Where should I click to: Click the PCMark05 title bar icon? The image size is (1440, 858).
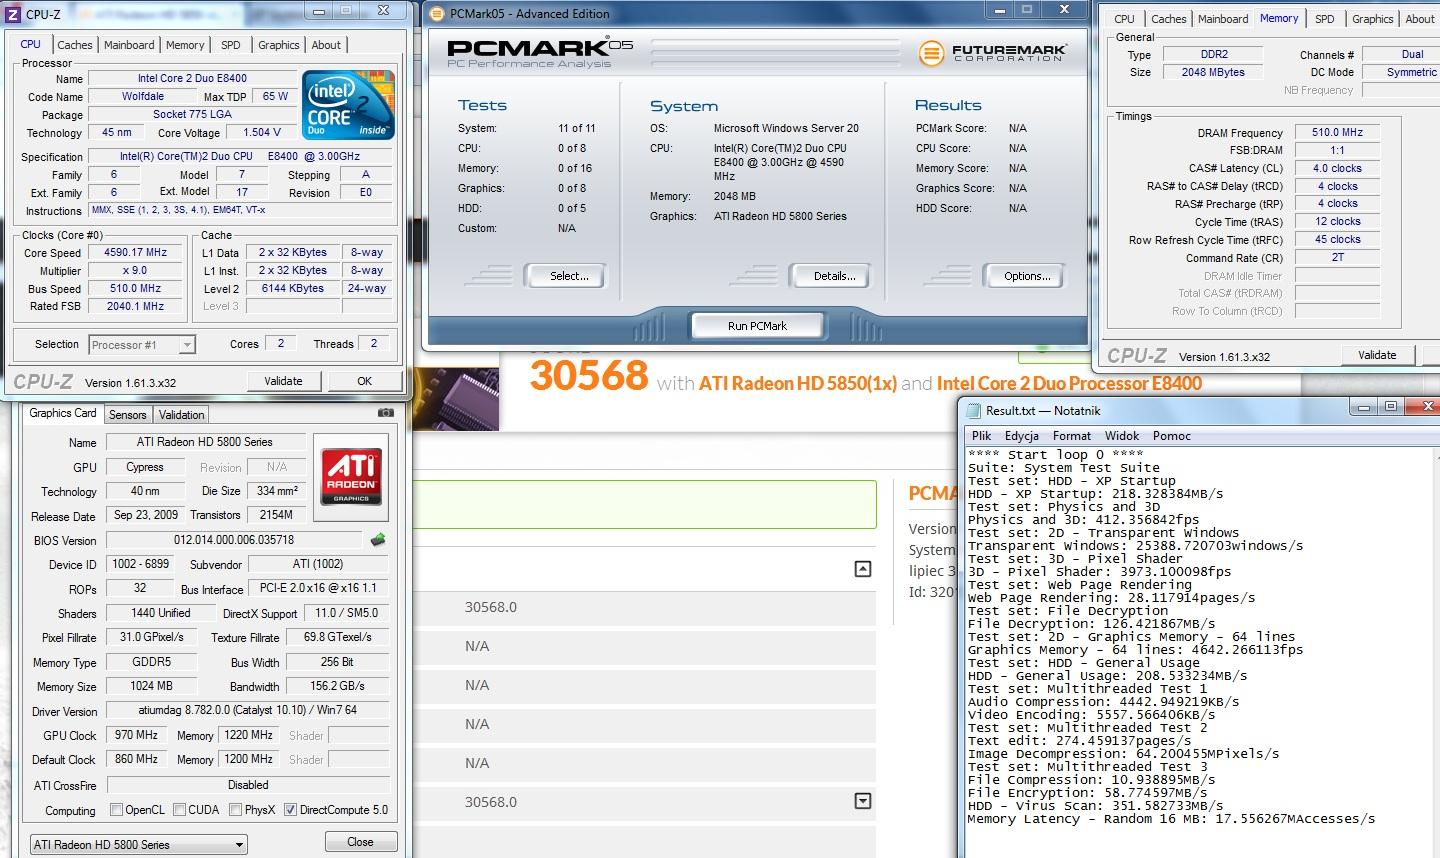coord(438,13)
